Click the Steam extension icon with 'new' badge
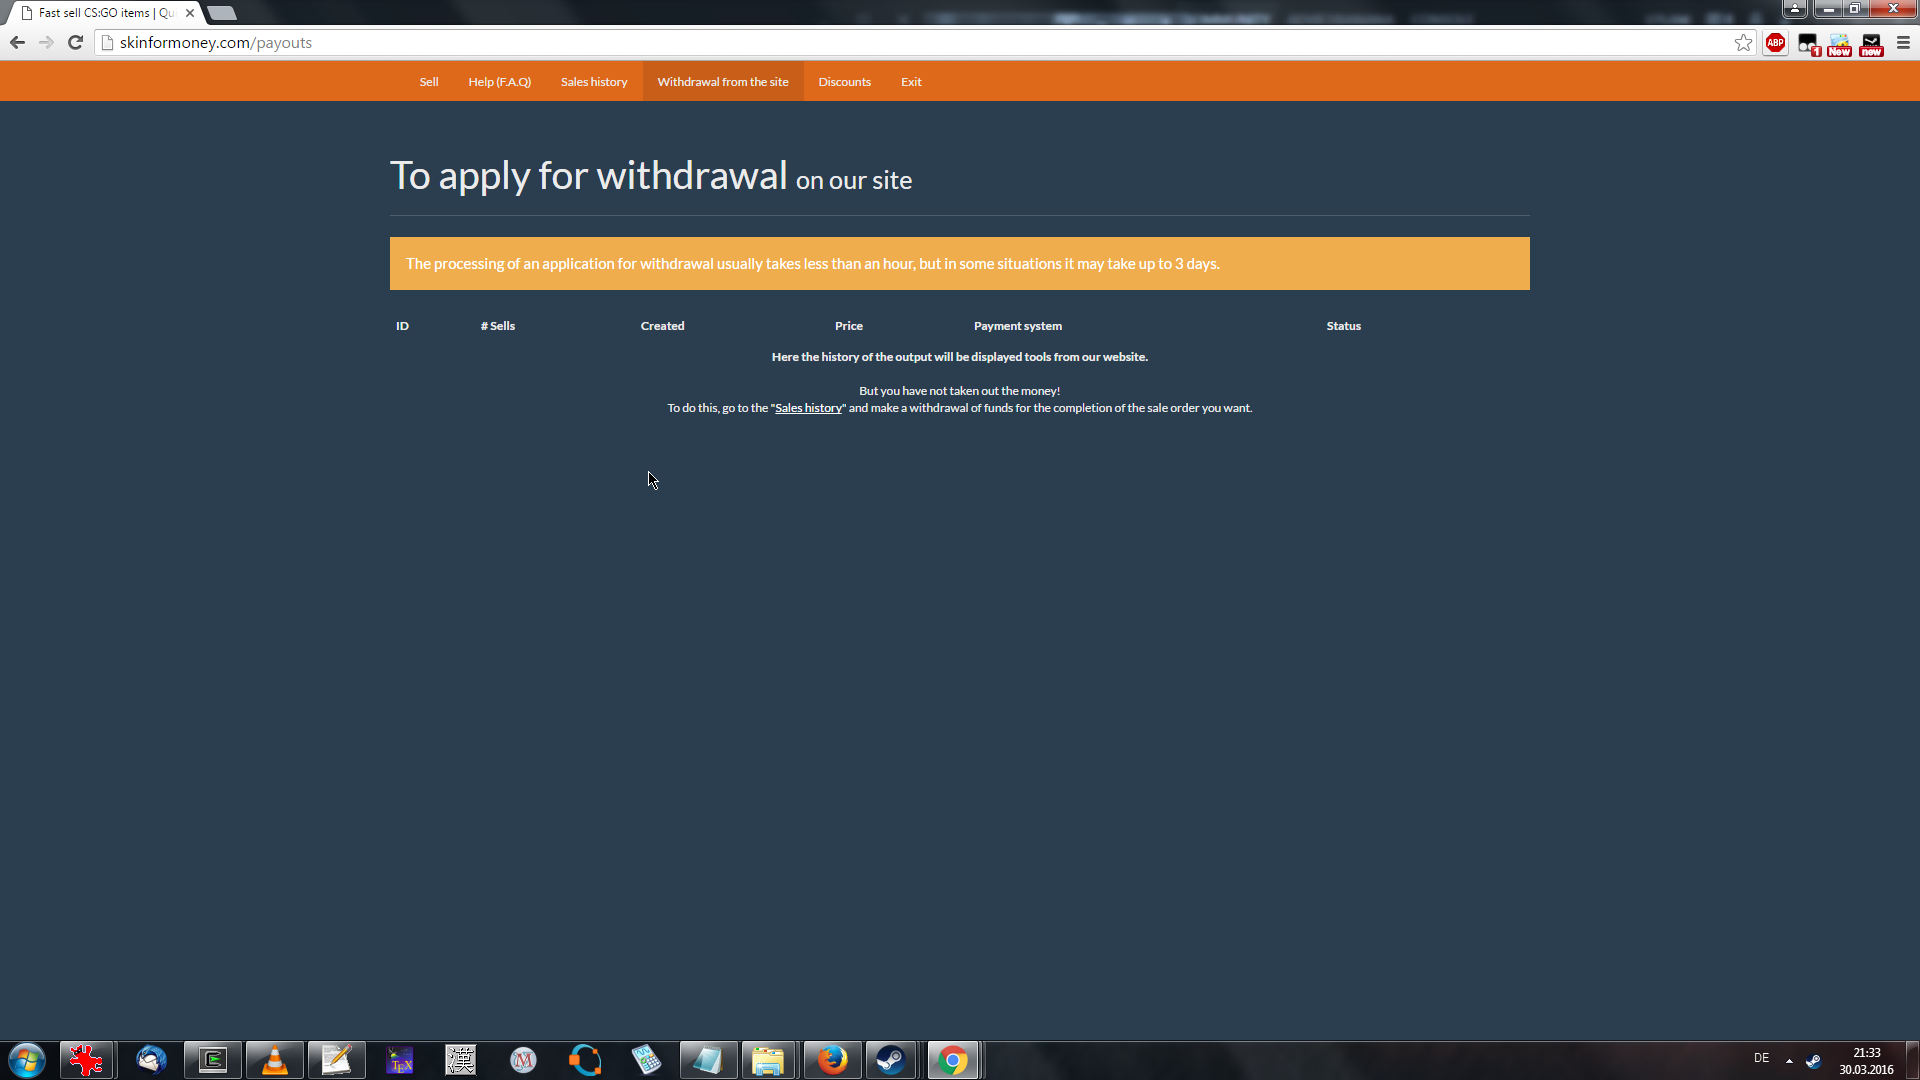This screenshot has width=1920, height=1080. [x=1871, y=44]
